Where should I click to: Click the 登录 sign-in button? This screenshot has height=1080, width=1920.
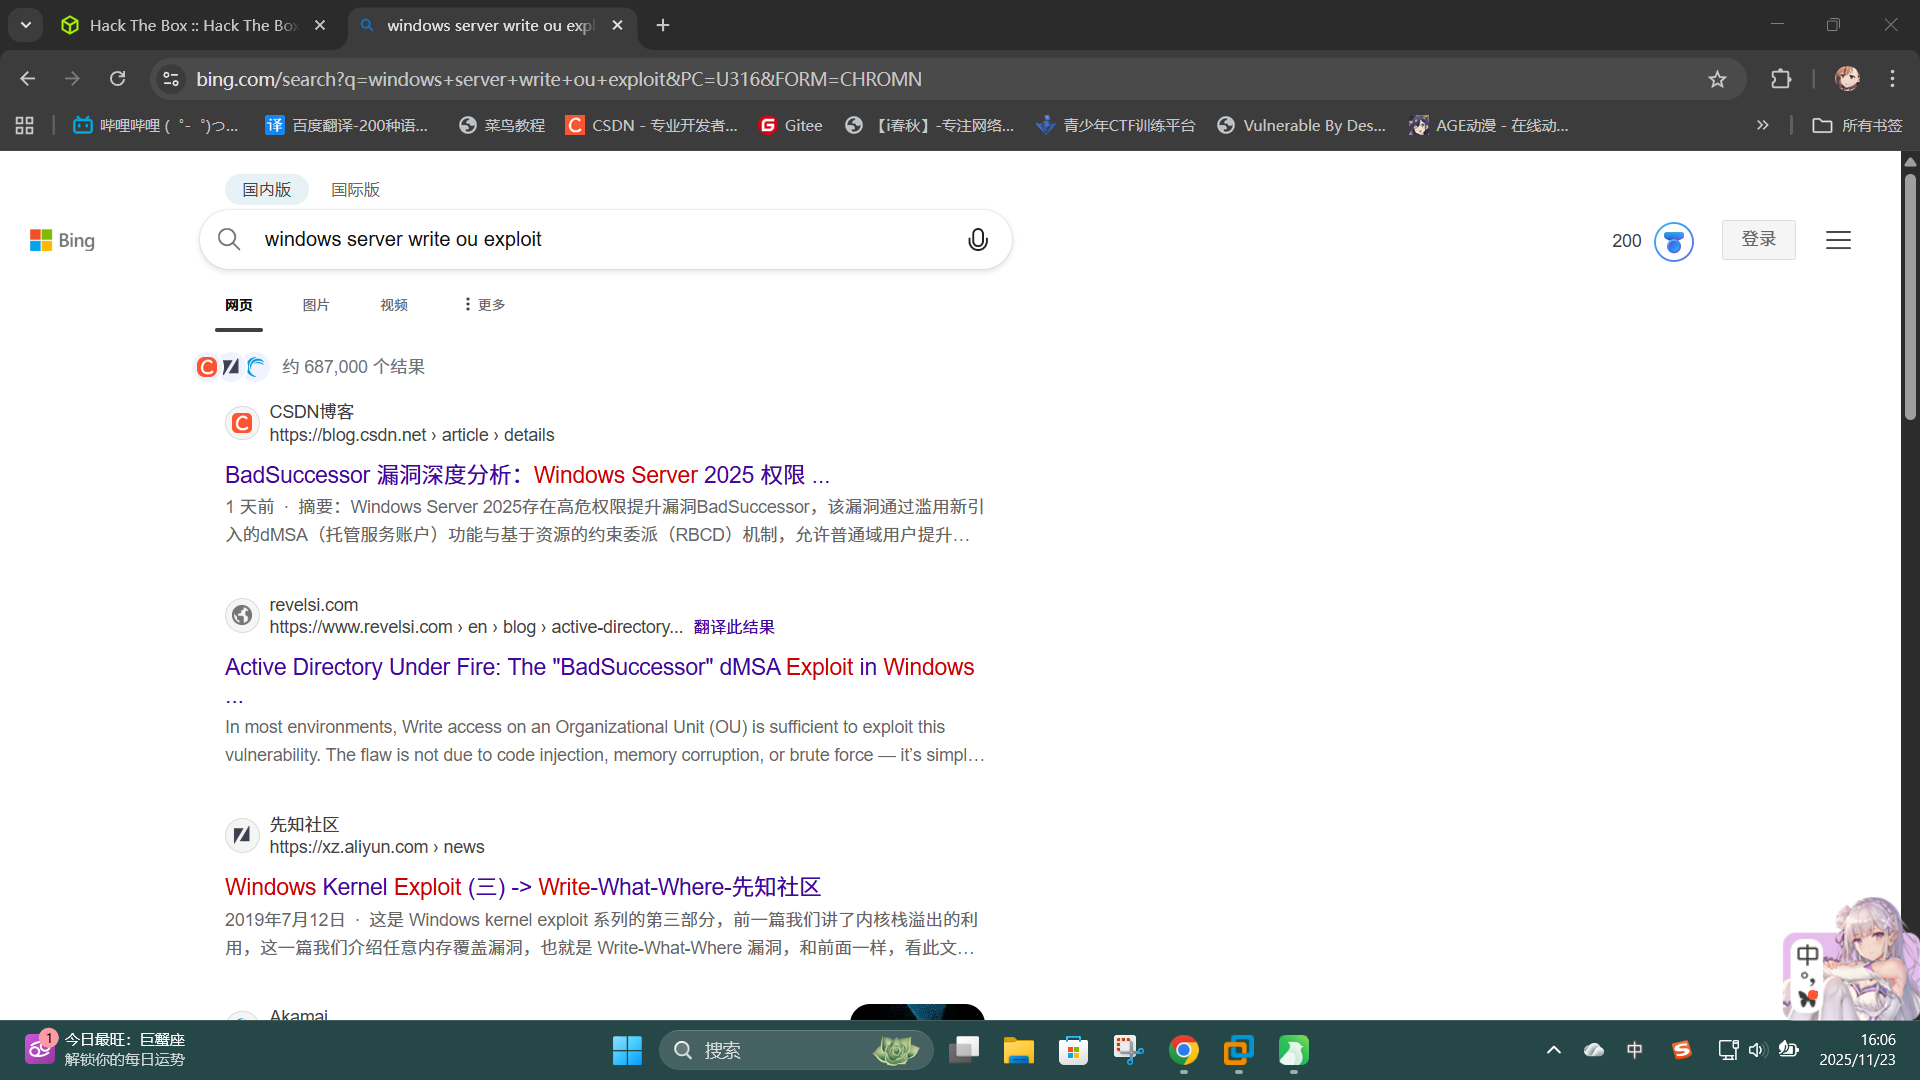1758,240
